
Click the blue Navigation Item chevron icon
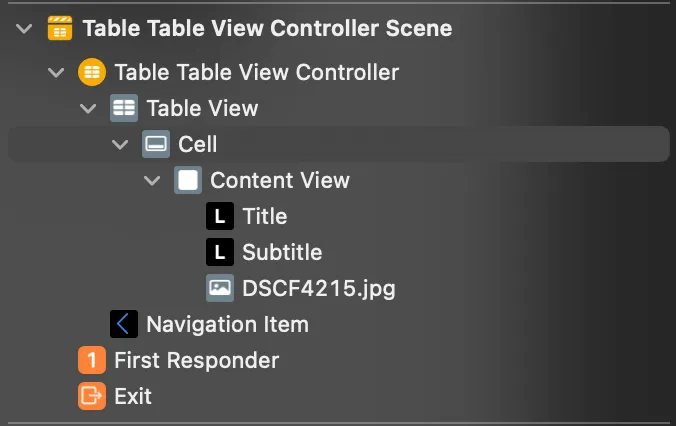[124, 324]
